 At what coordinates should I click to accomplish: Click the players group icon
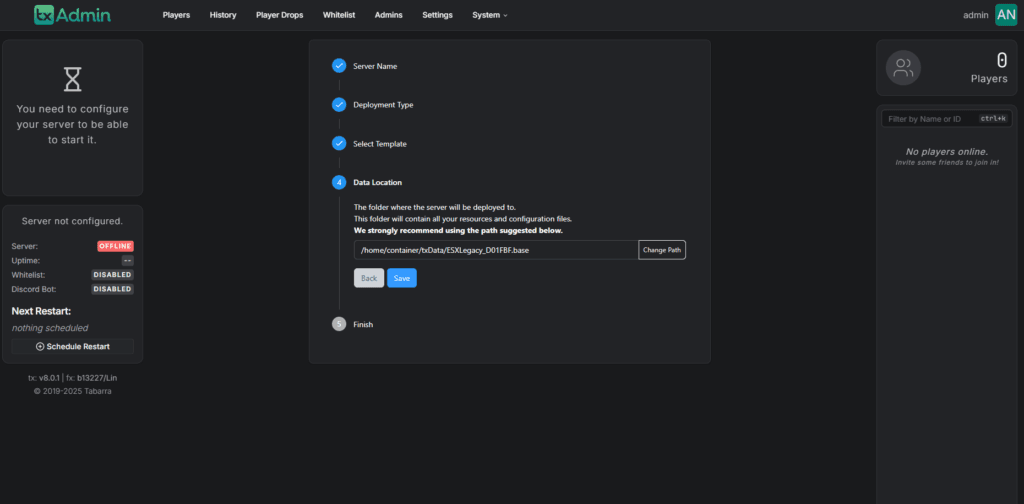pos(903,68)
